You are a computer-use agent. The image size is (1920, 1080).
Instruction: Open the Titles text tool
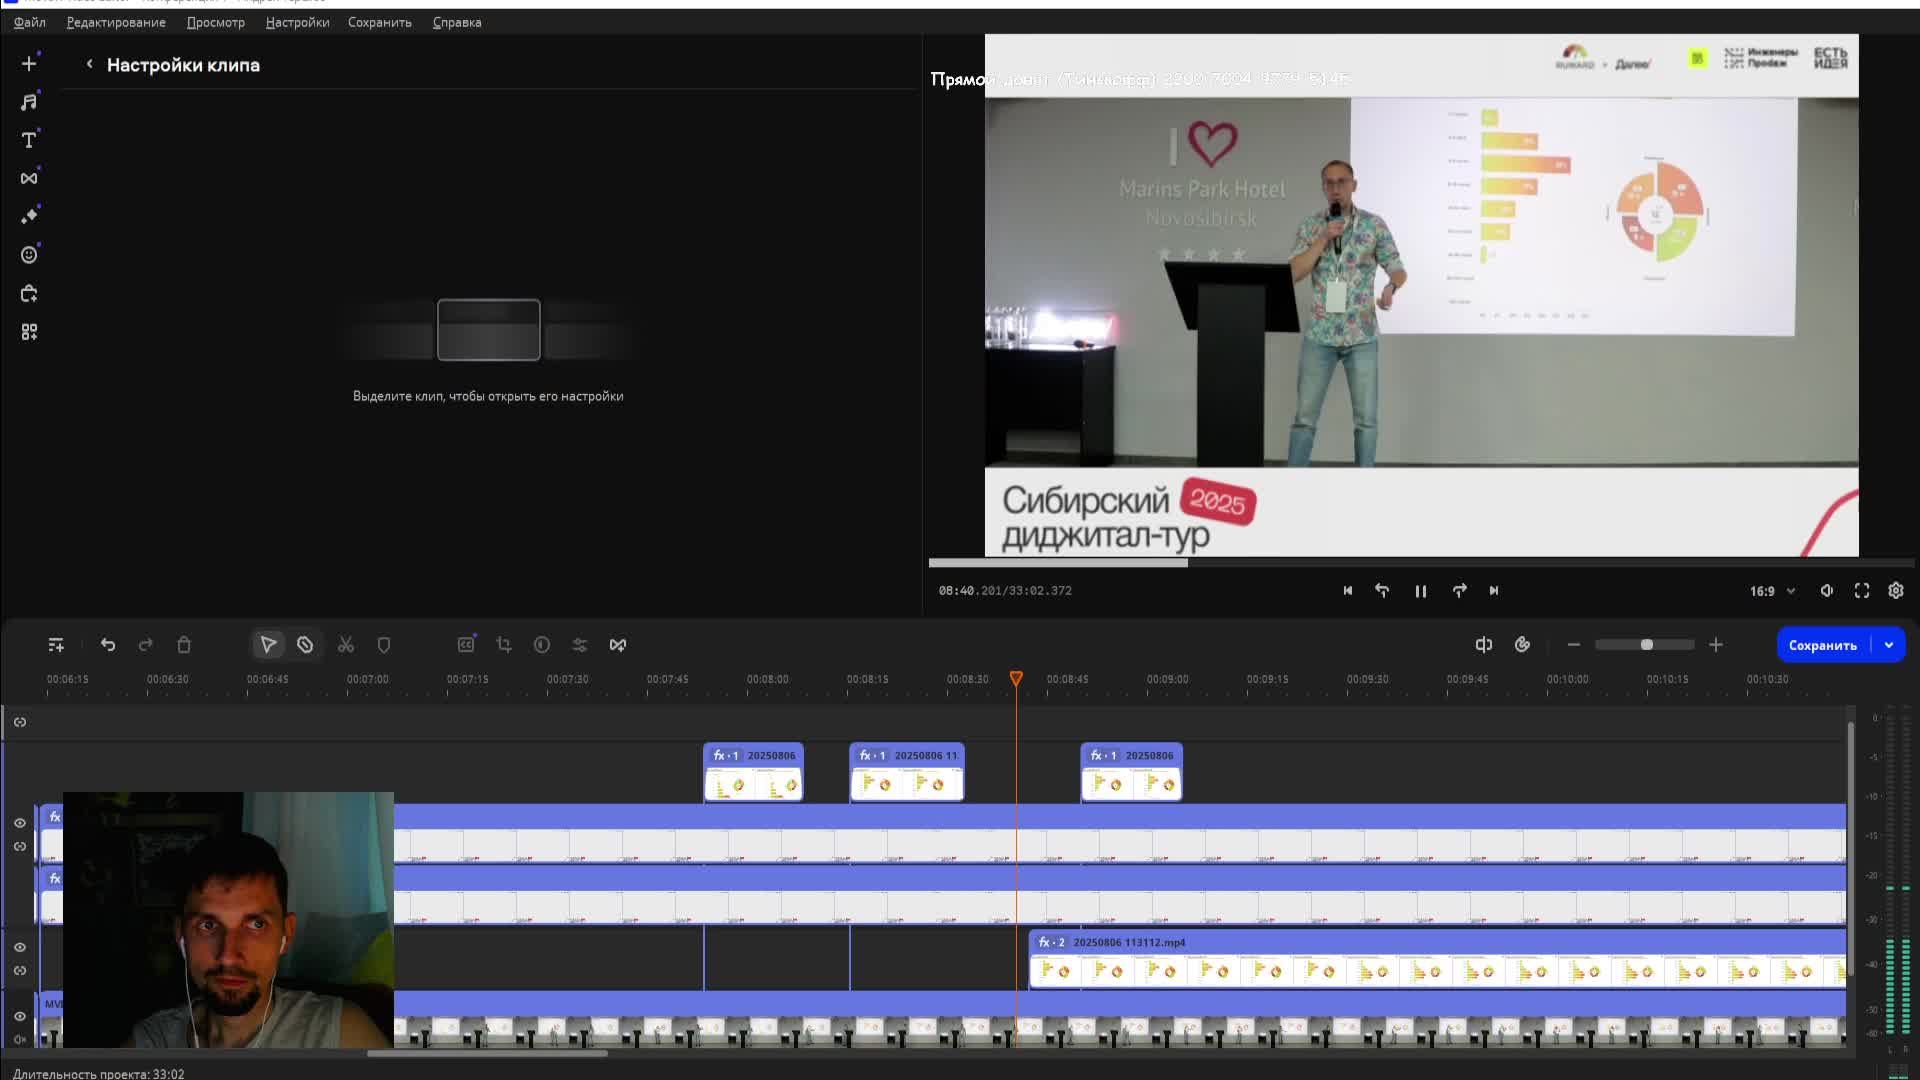pos(29,140)
